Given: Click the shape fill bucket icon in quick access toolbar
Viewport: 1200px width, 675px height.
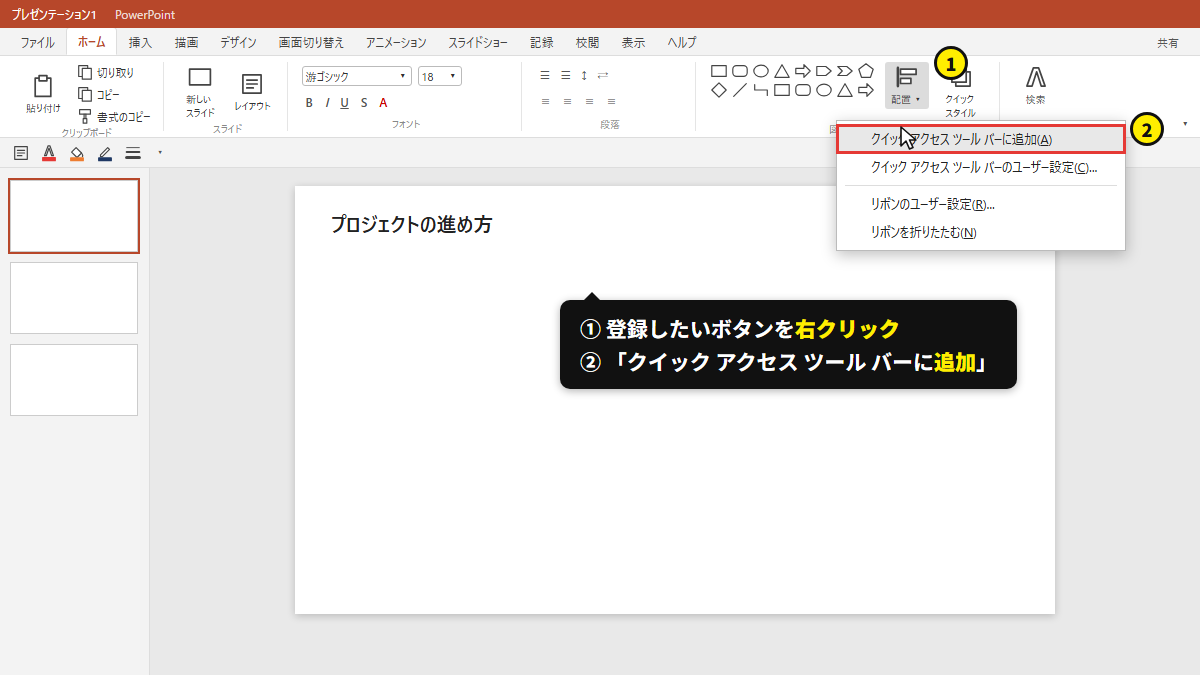Looking at the screenshot, I should (x=77, y=153).
